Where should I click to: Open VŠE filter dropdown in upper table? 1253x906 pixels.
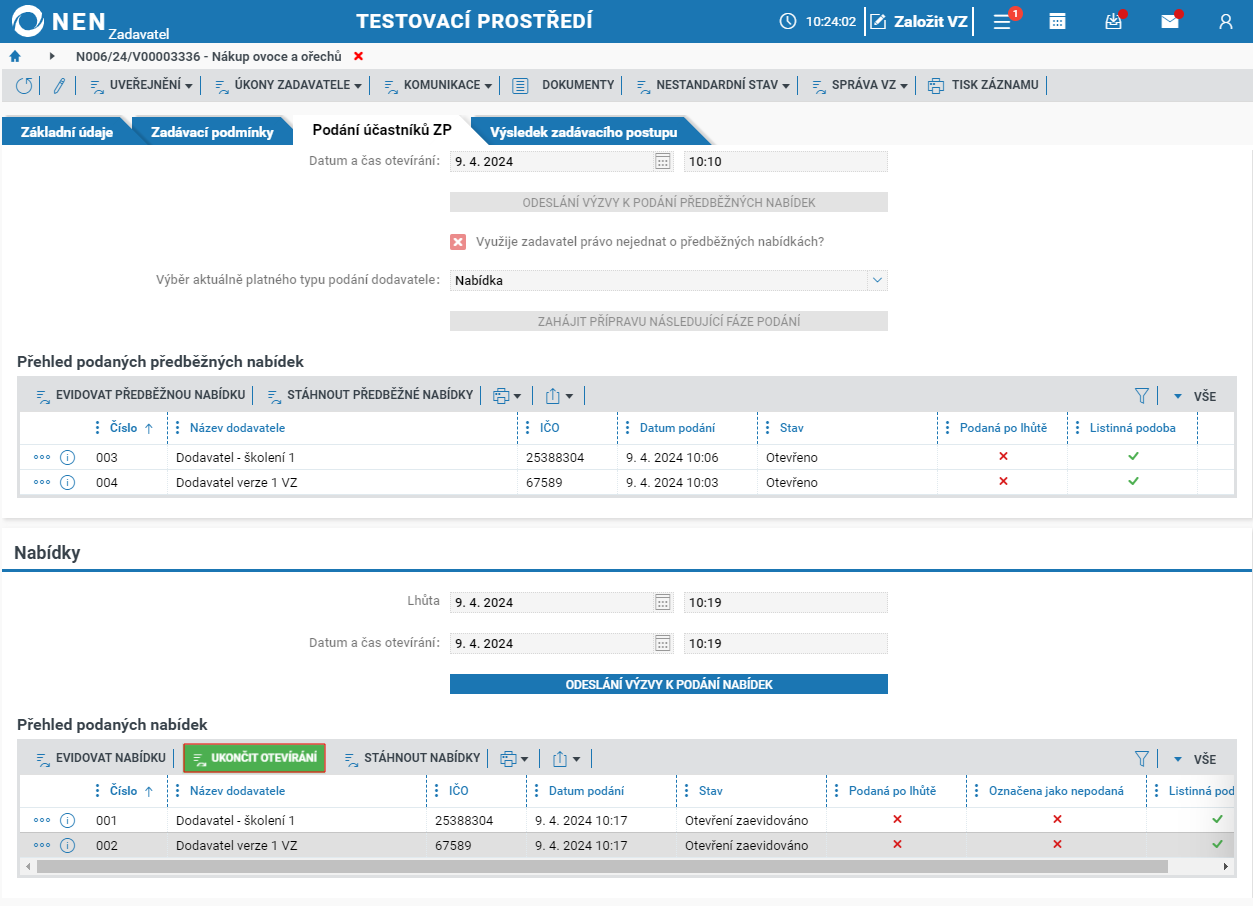[1195, 396]
